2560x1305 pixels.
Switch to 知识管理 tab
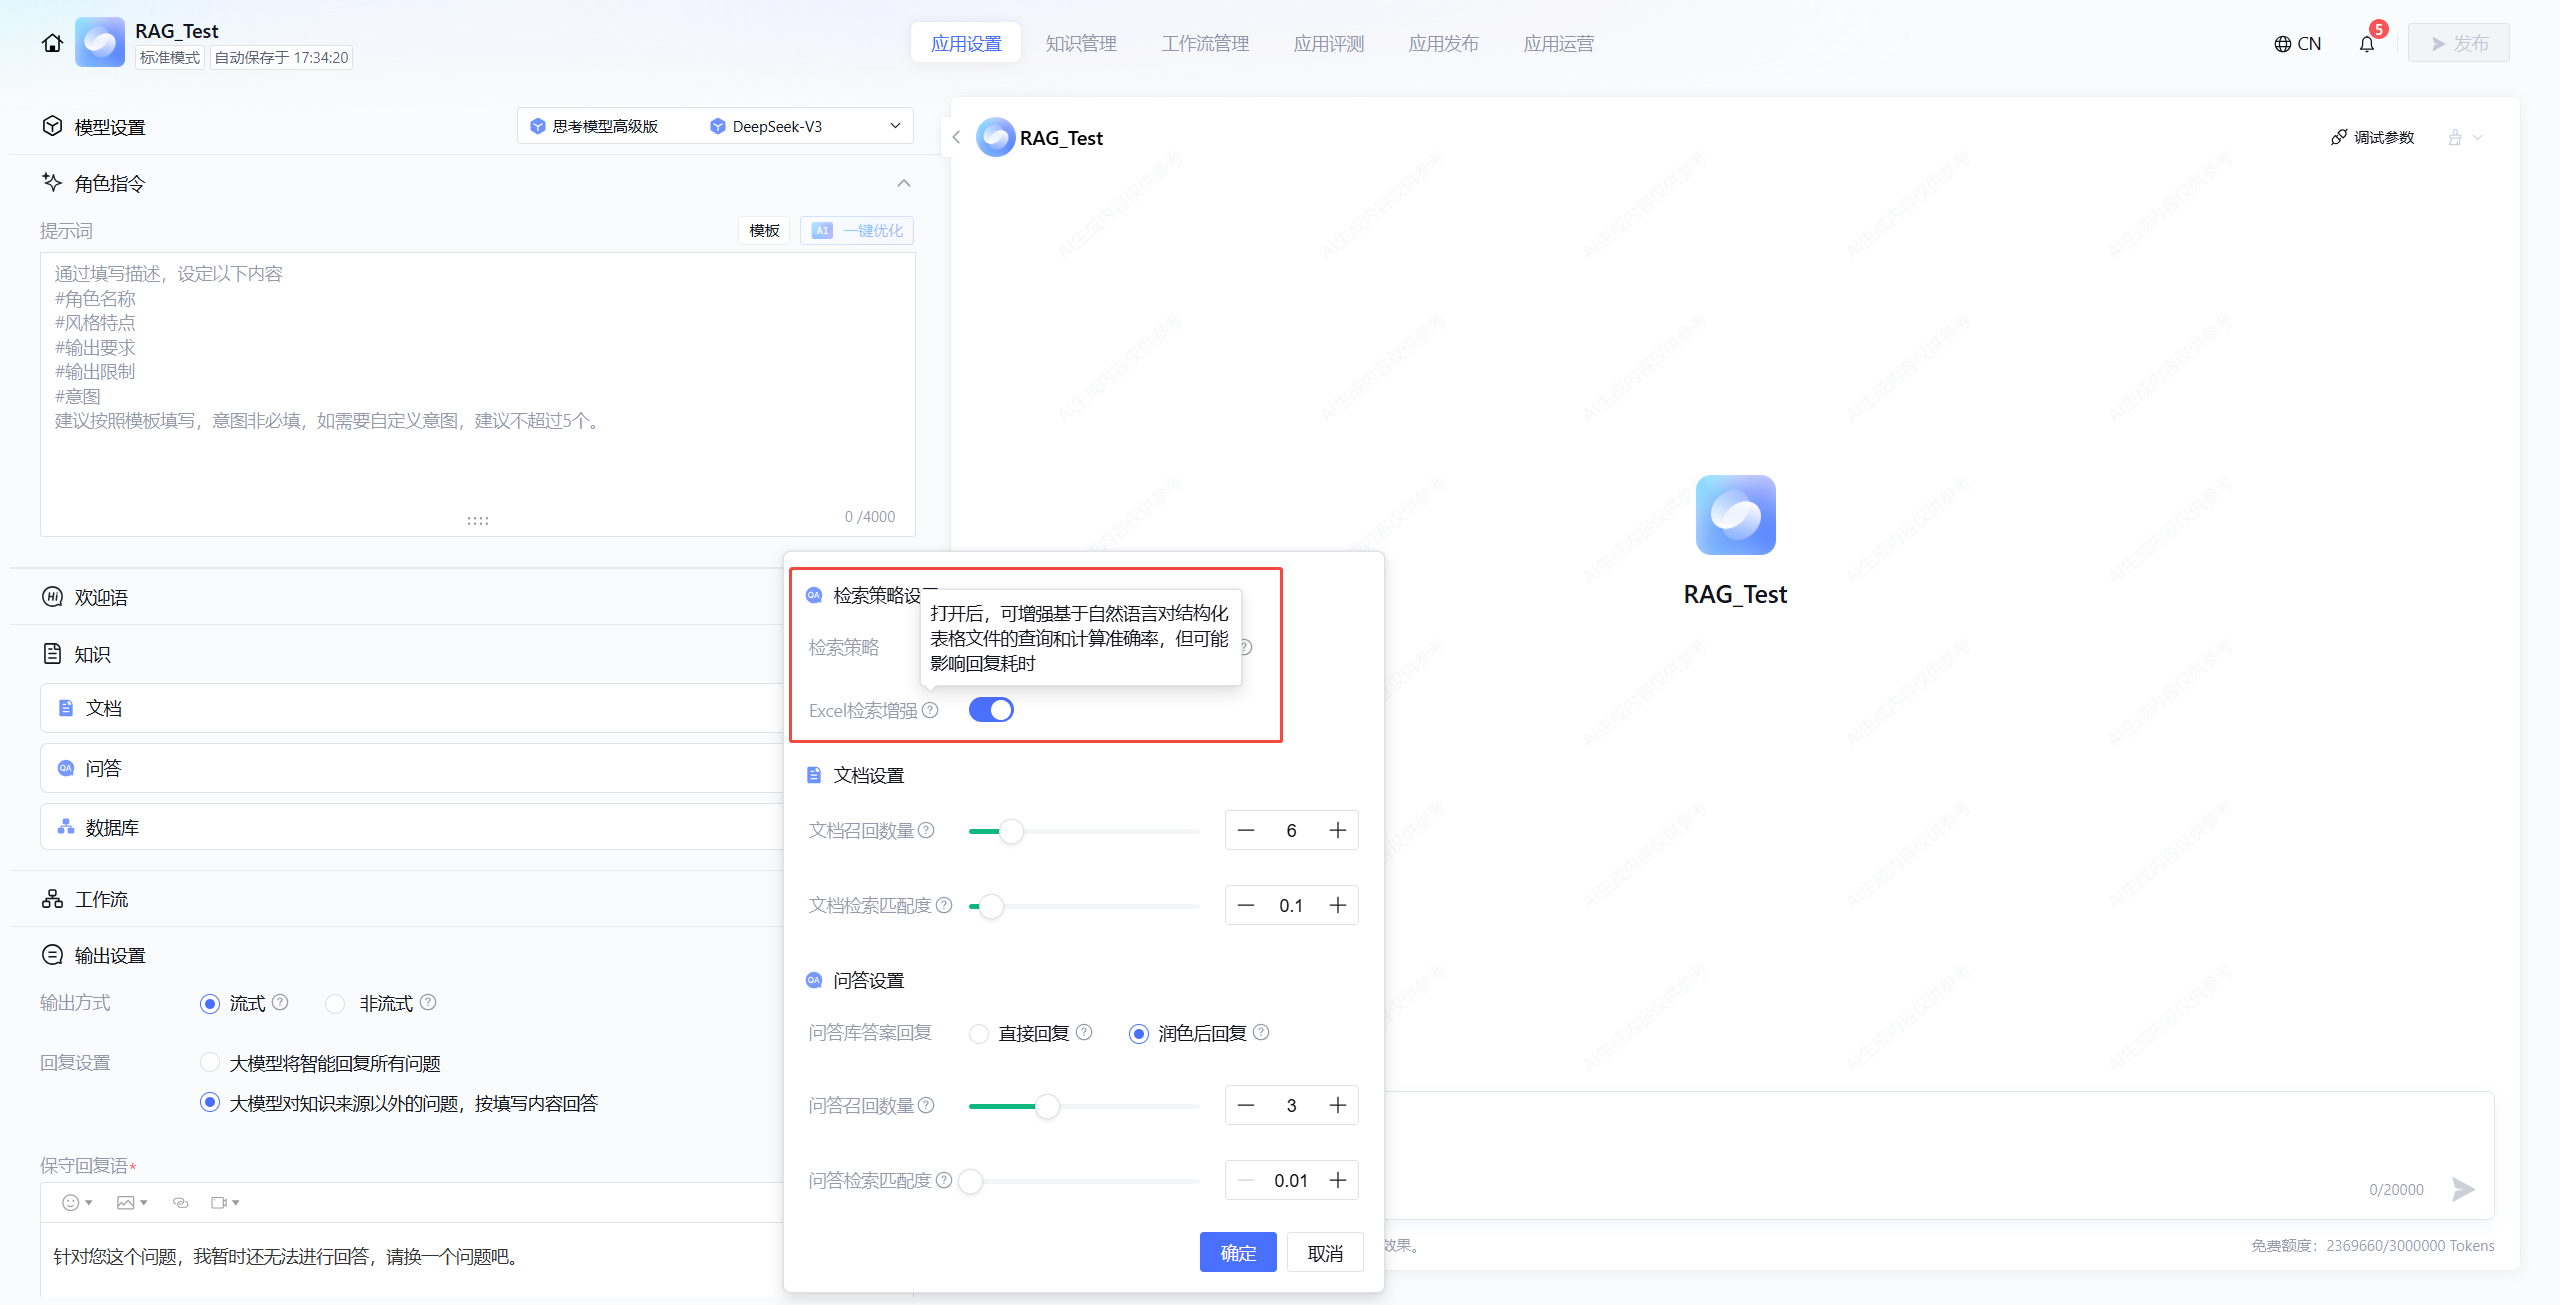[x=1080, y=43]
